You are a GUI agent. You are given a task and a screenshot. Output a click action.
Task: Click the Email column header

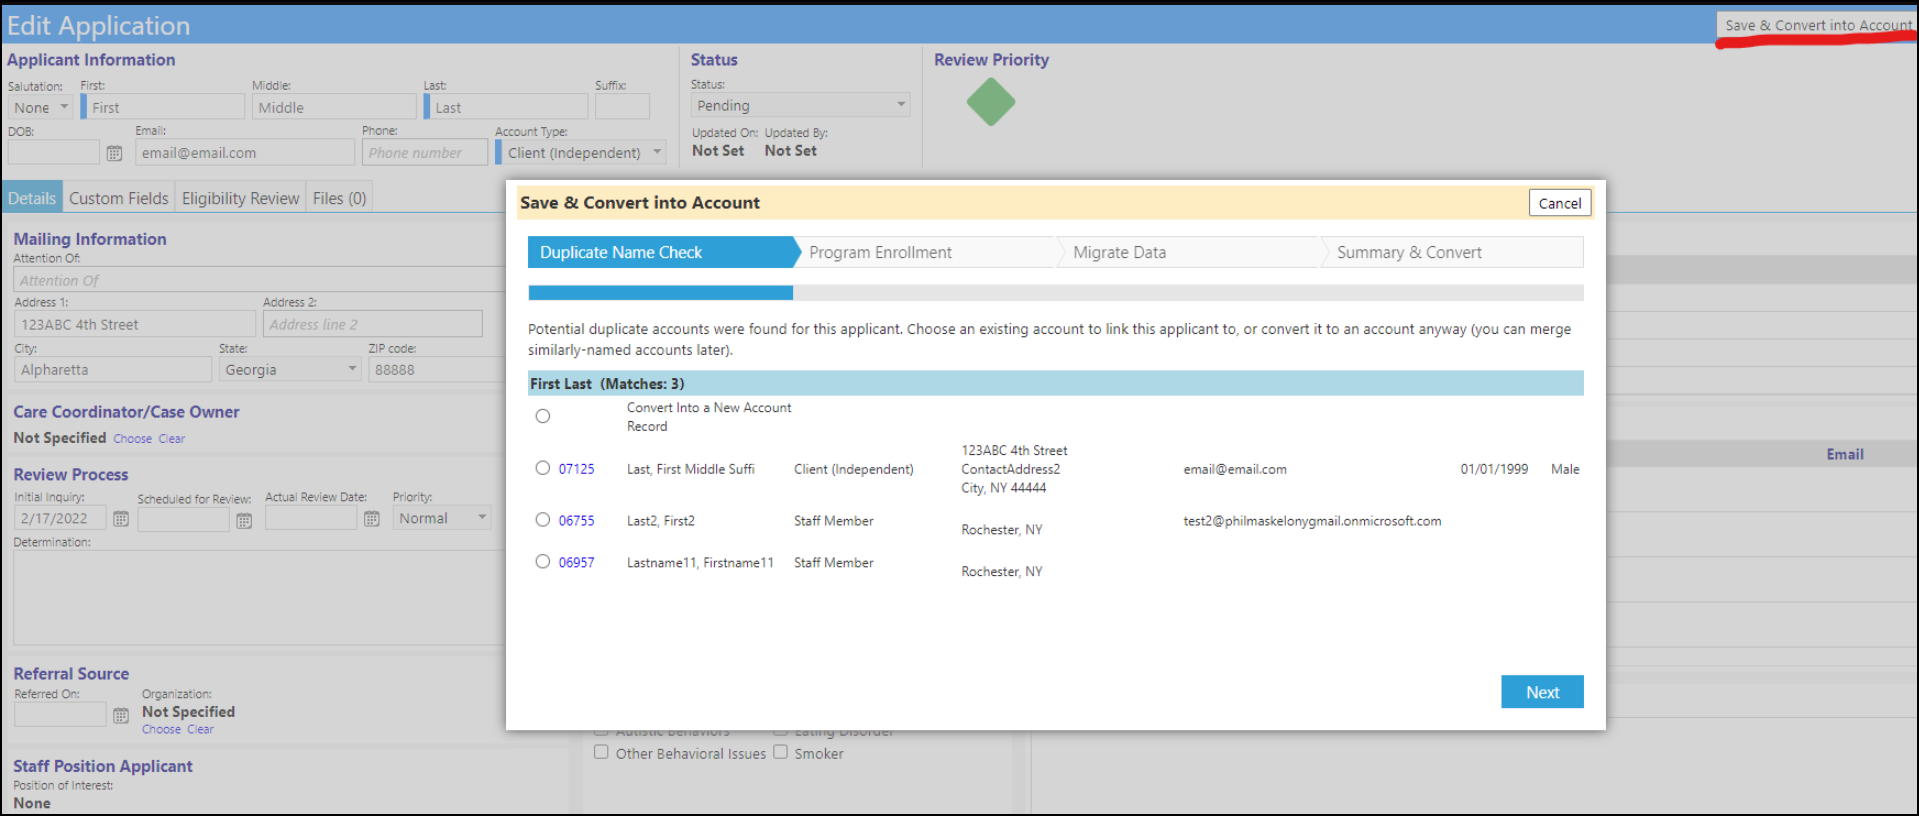1845,454
